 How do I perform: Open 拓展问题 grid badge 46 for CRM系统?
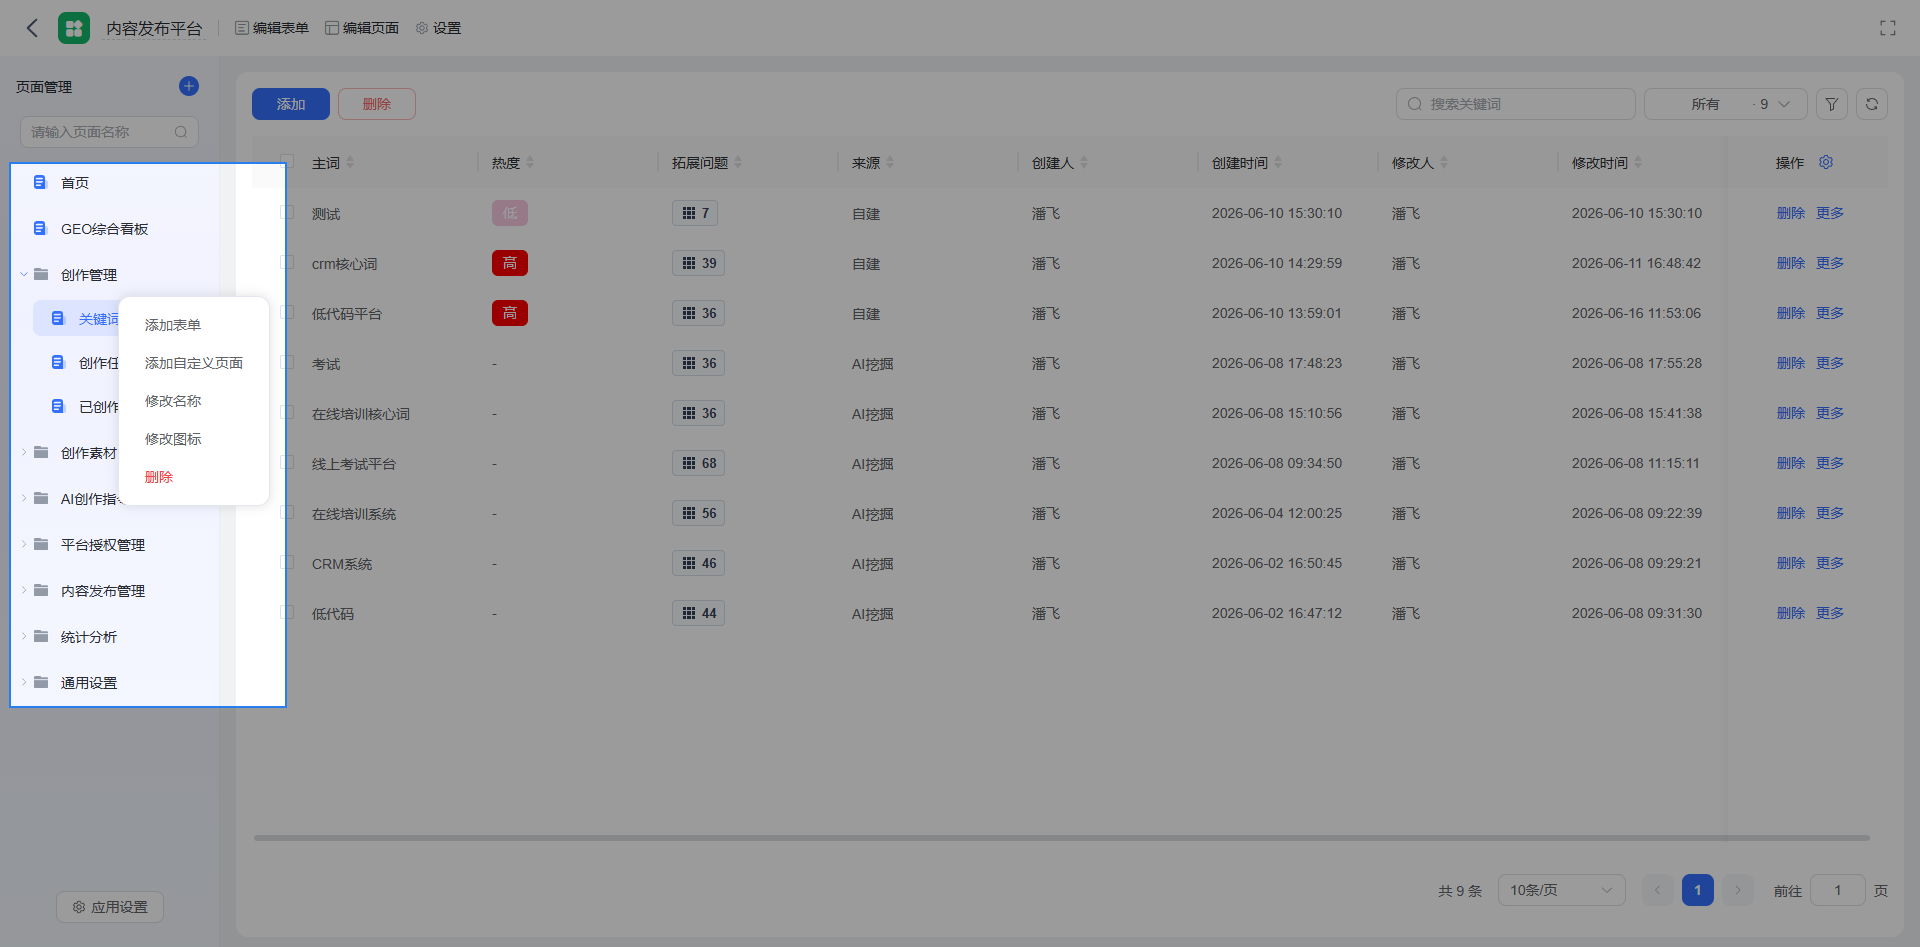(698, 563)
